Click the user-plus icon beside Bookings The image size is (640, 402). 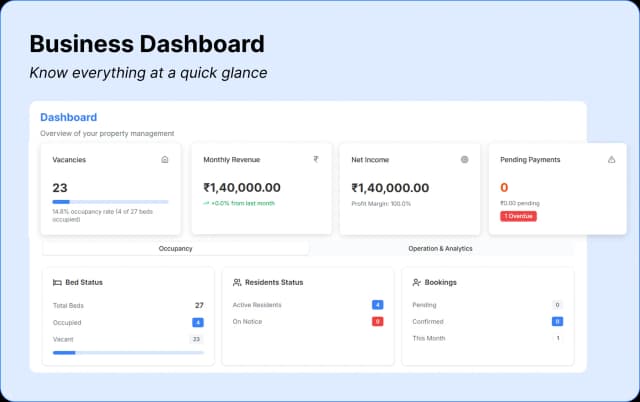click(417, 282)
